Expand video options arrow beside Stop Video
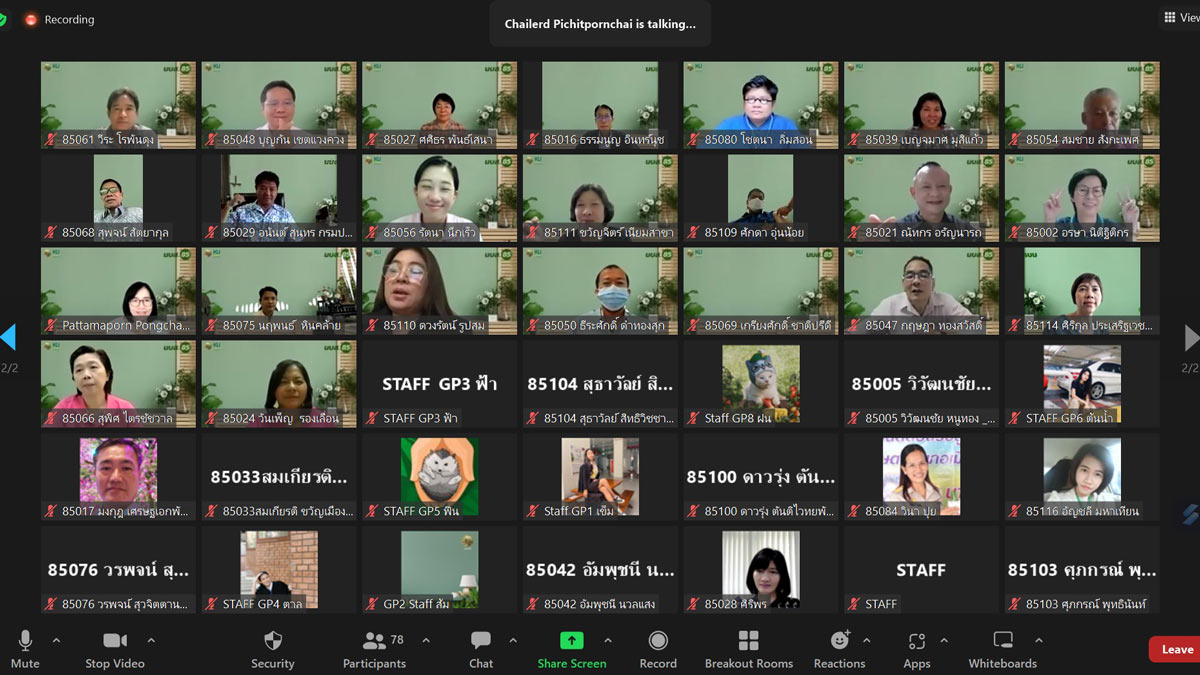Viewport: 1200px width, 675px height. click(151, 640)
